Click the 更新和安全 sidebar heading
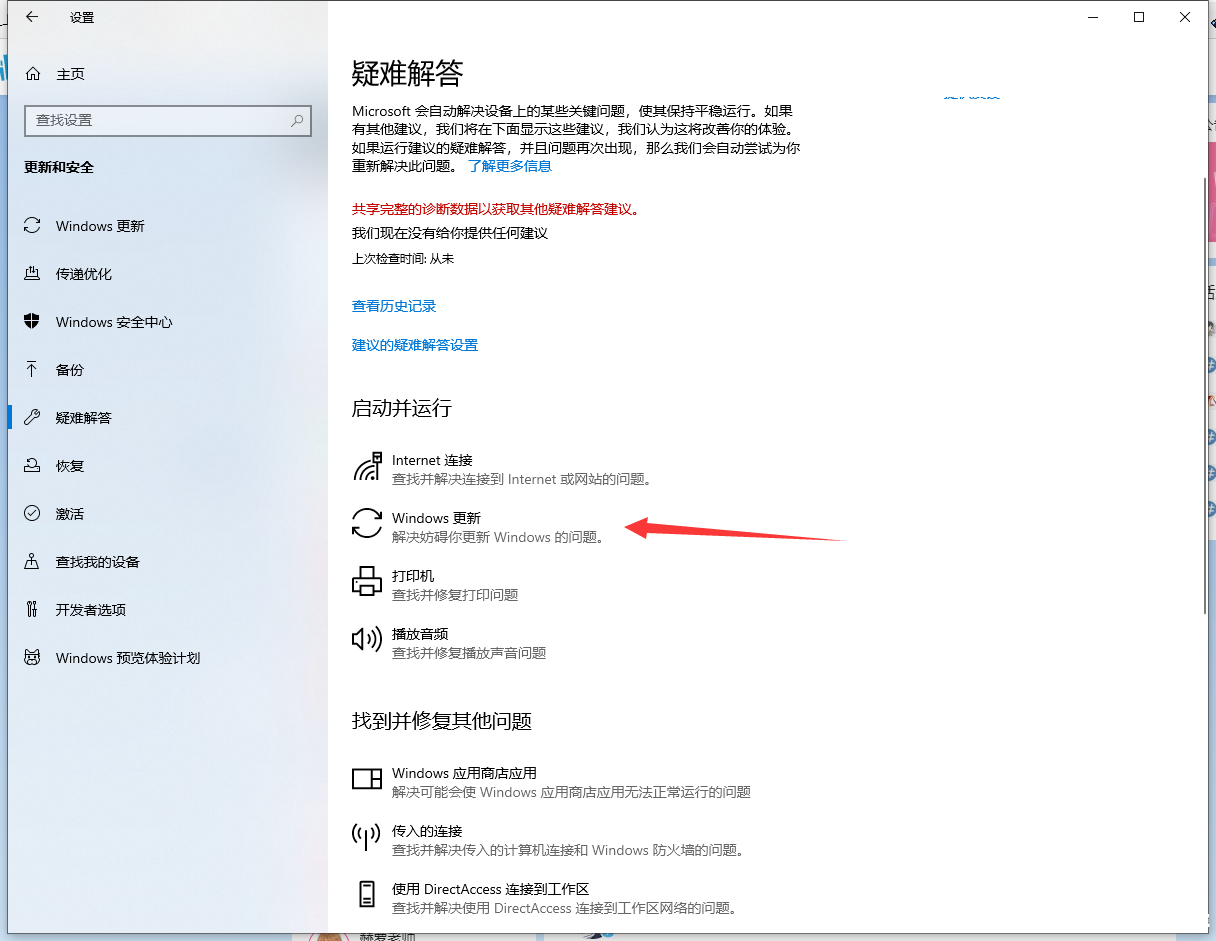 click(59, 168)
